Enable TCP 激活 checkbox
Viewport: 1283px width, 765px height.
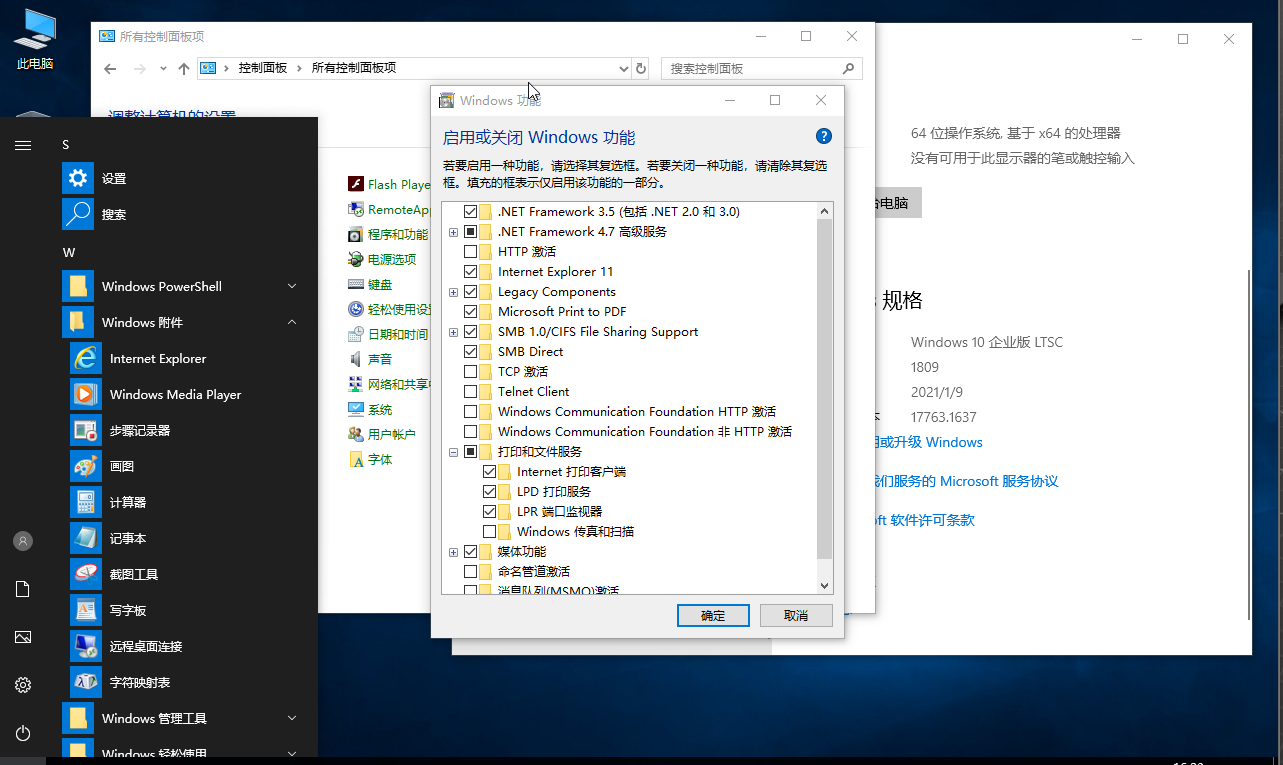[471, 372]
